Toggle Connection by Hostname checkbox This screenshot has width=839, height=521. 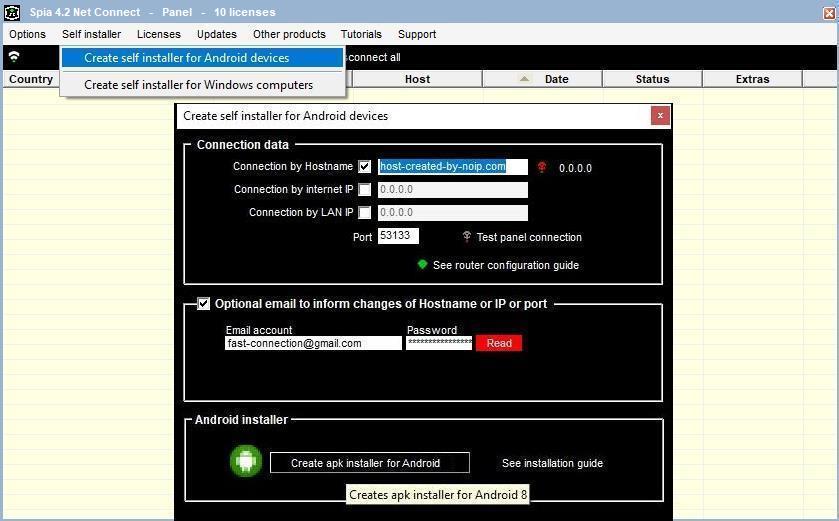364,166
